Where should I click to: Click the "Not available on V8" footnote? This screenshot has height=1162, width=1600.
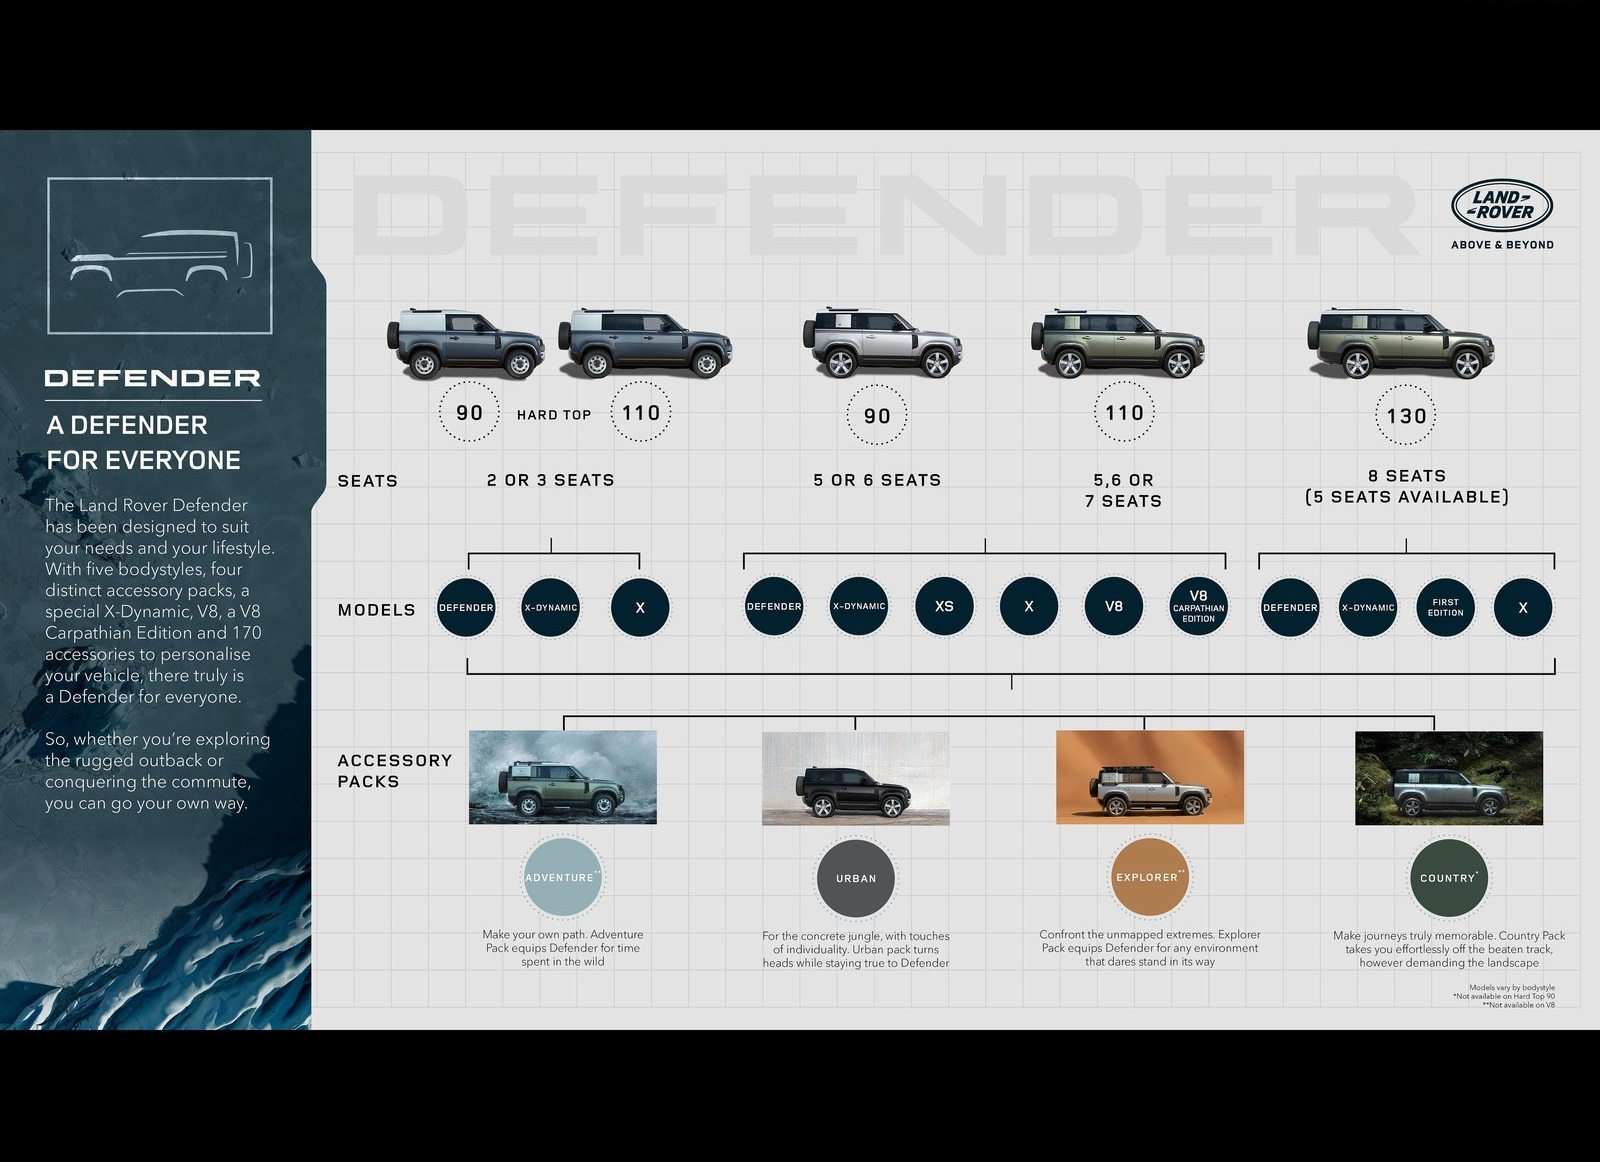(1519, 1005)
